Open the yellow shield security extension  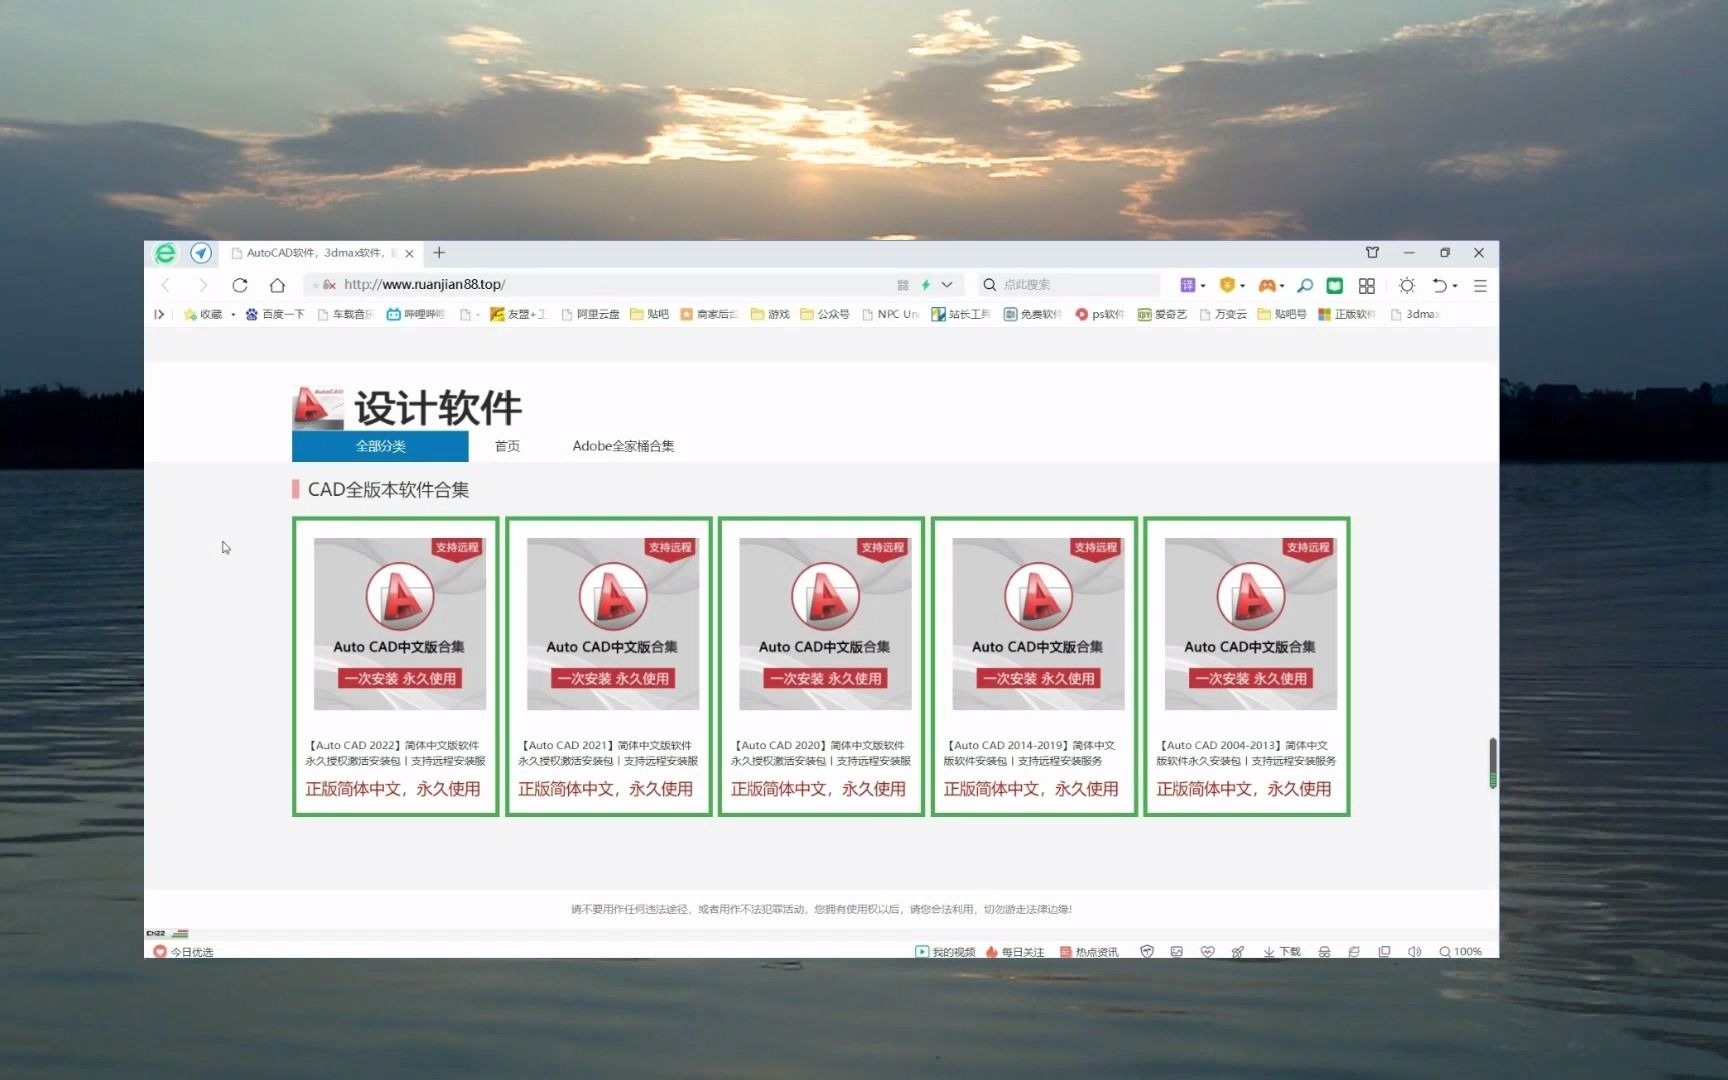(x=1227, y=285)
